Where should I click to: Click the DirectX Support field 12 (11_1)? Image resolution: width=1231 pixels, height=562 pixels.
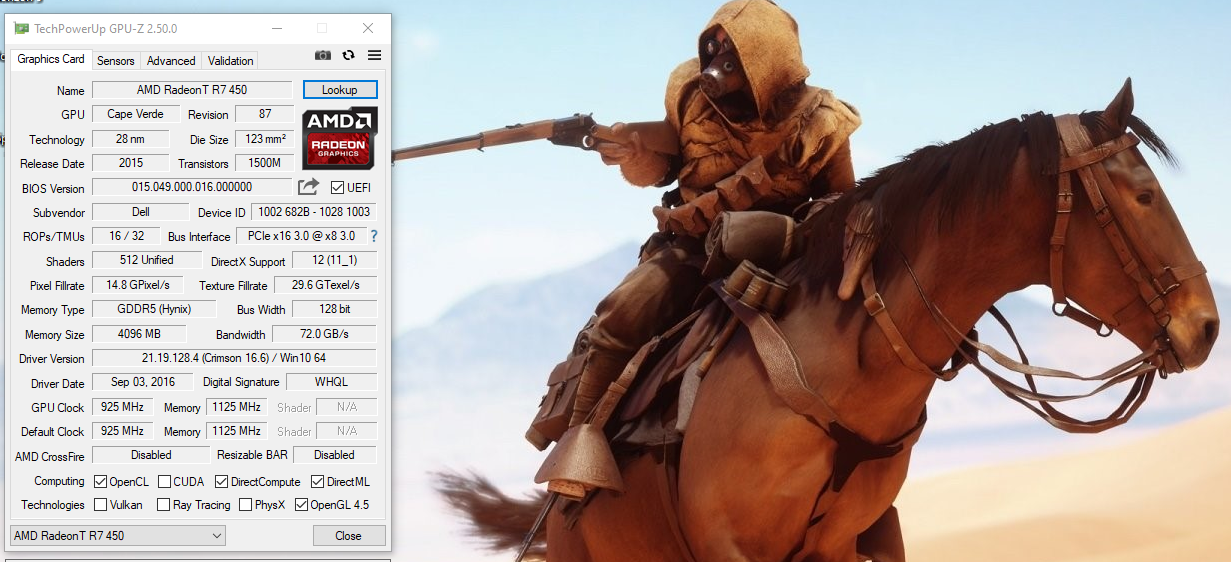point(334,261)
